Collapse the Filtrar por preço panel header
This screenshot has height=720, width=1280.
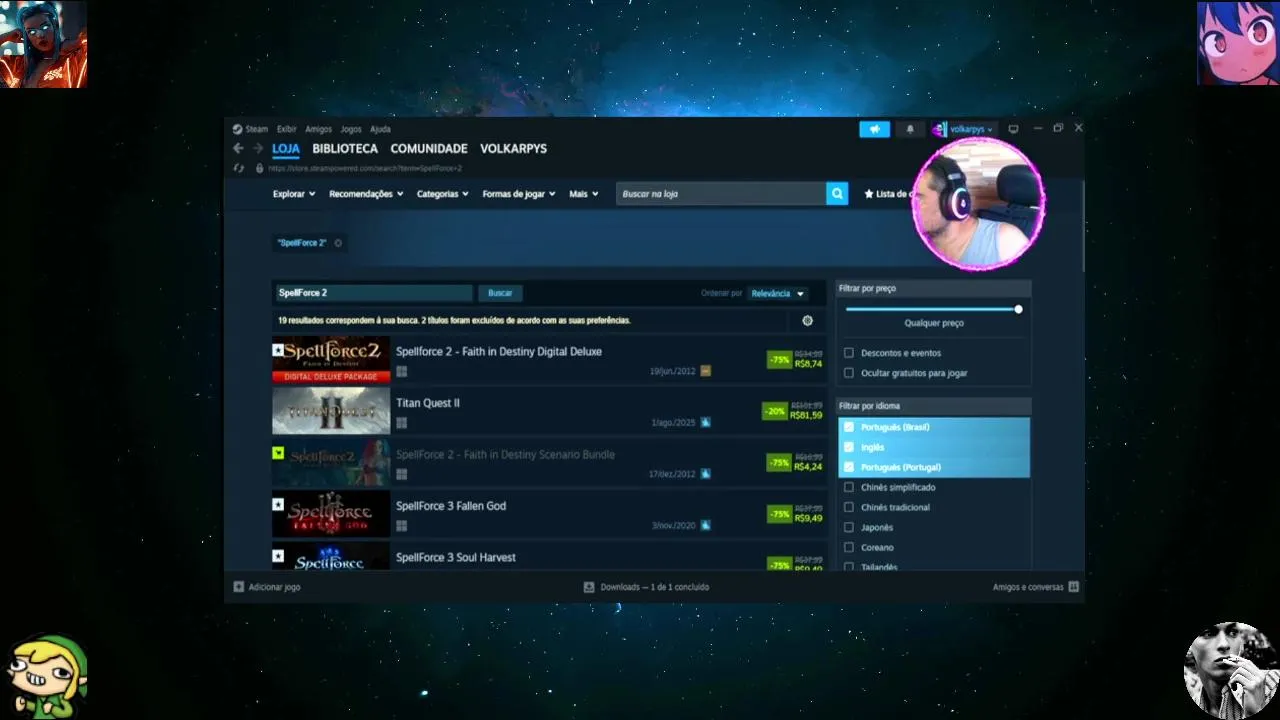click(933, 288)
